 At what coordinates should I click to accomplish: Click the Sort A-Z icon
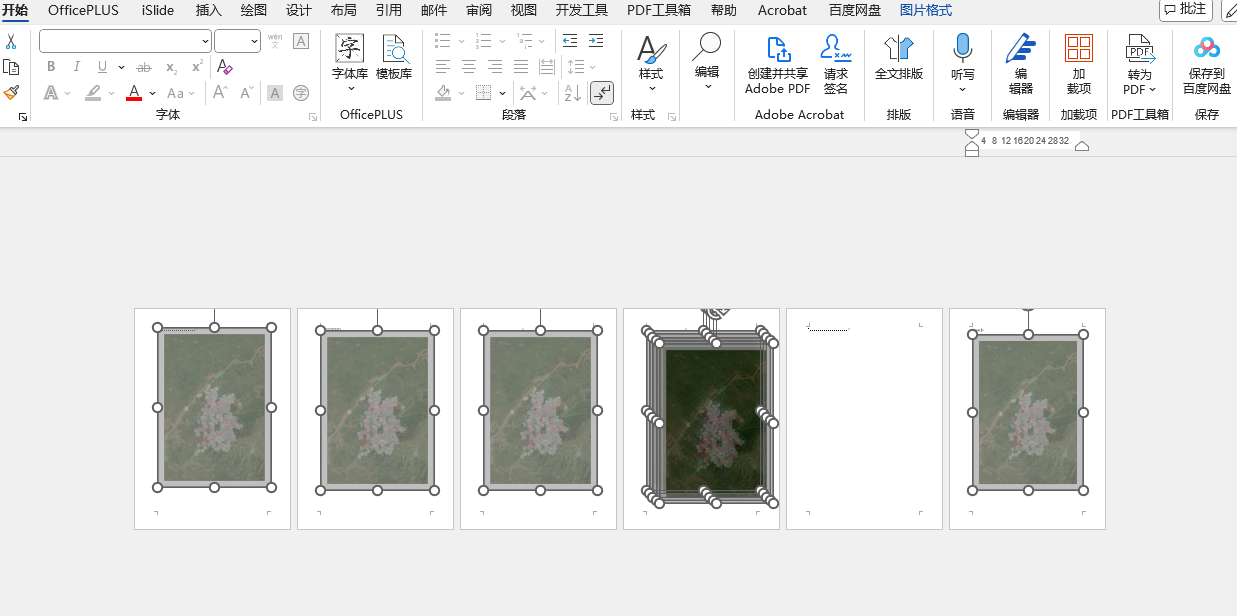point(573,93)
